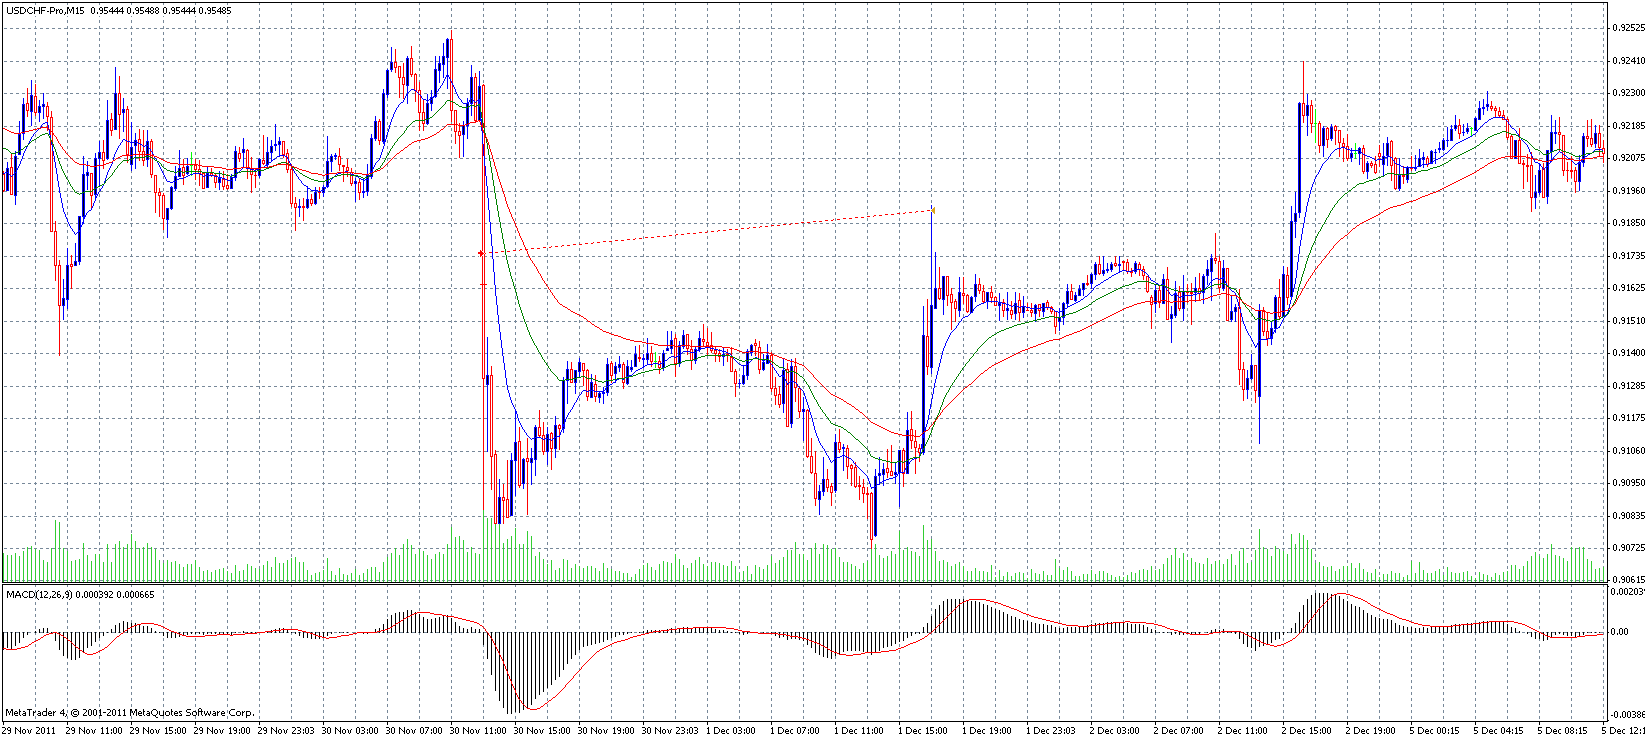Click the 1 Dec 19:00 time label
Image resolution: width=1645 pixels, height=738 pixels.
coord(987,731)
